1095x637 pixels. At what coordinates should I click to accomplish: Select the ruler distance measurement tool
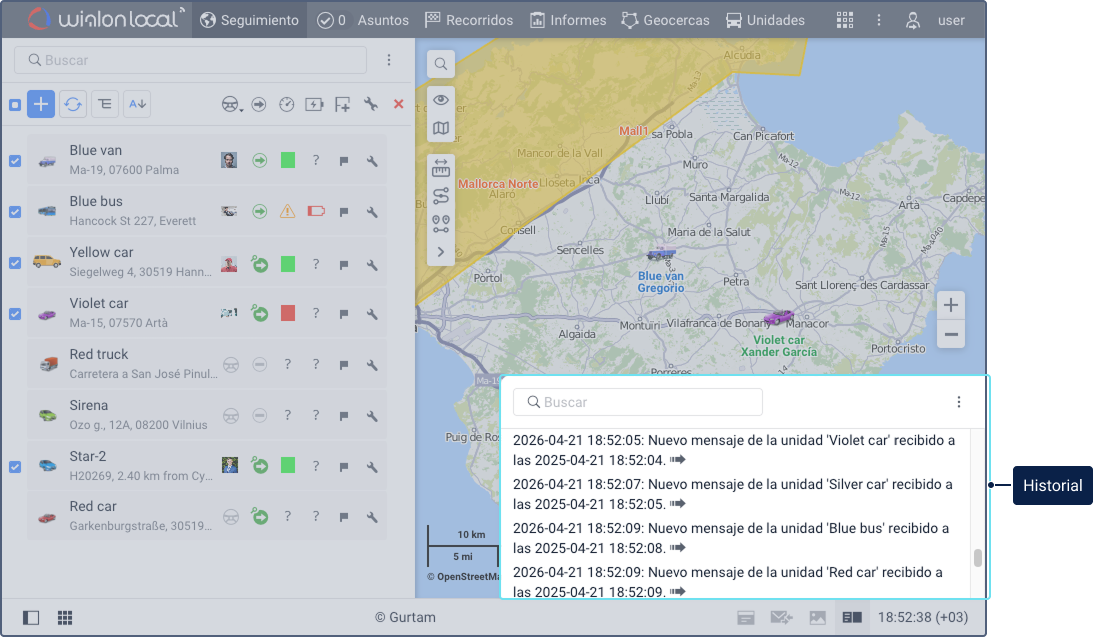(441, 169)
